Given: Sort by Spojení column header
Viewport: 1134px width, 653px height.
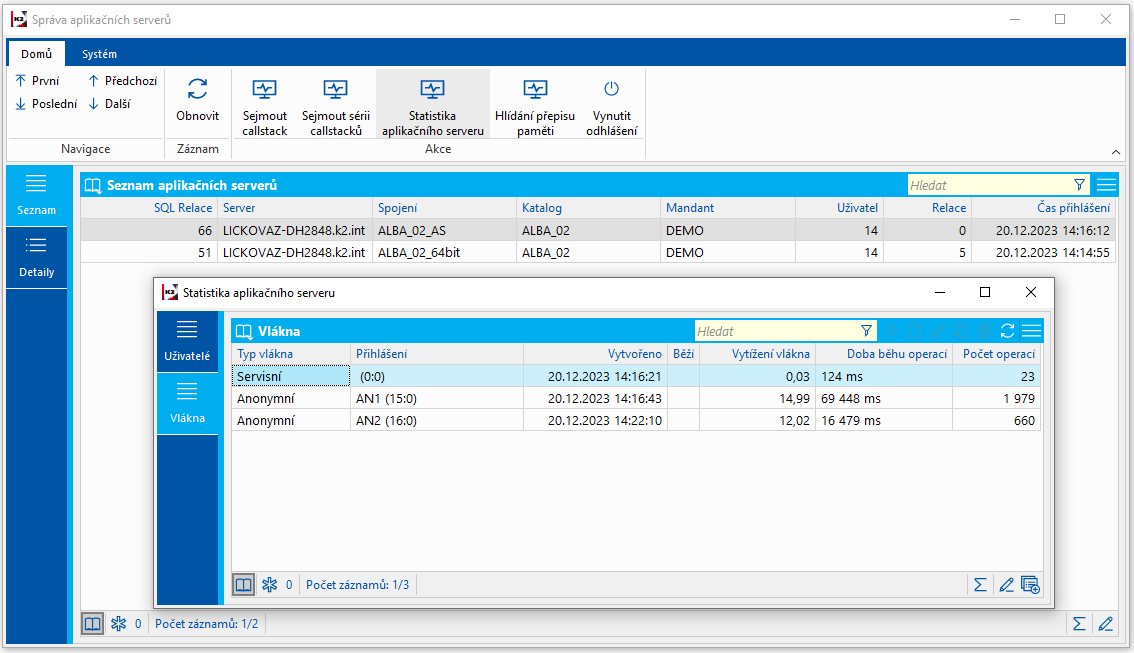Looking at the screenshot, I should click(444, 208).
